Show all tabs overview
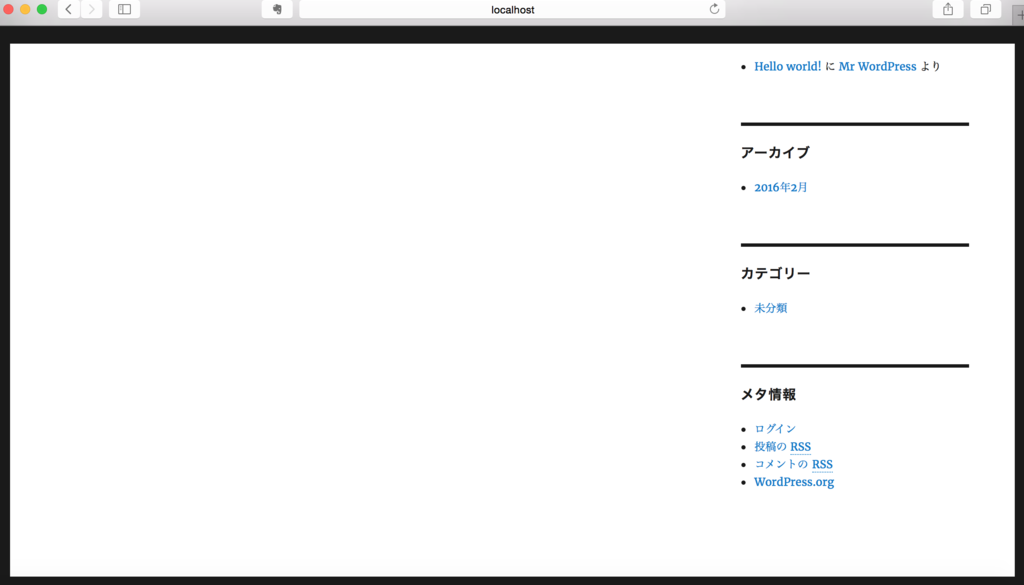This screenshot has height=585, width=1024. point(985,9)
